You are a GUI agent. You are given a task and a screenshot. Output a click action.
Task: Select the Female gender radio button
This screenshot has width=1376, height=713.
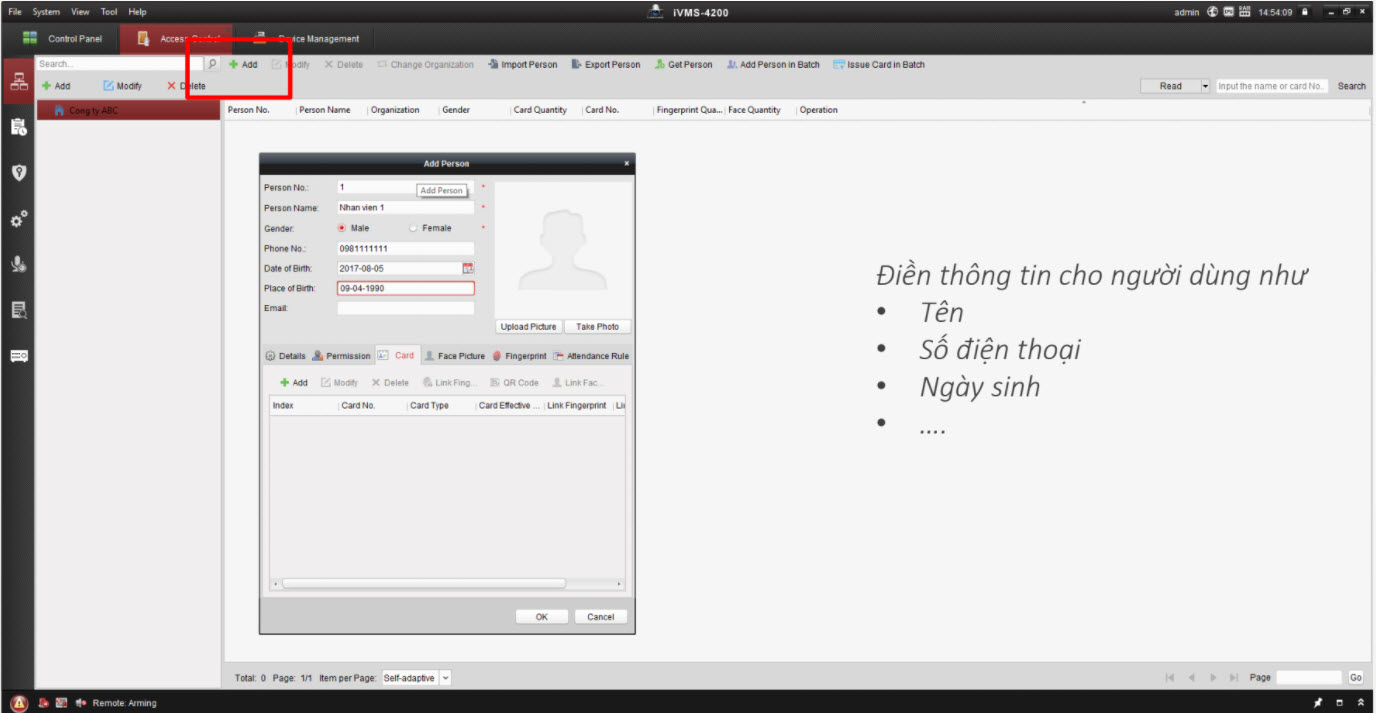(x=413, y=228)
